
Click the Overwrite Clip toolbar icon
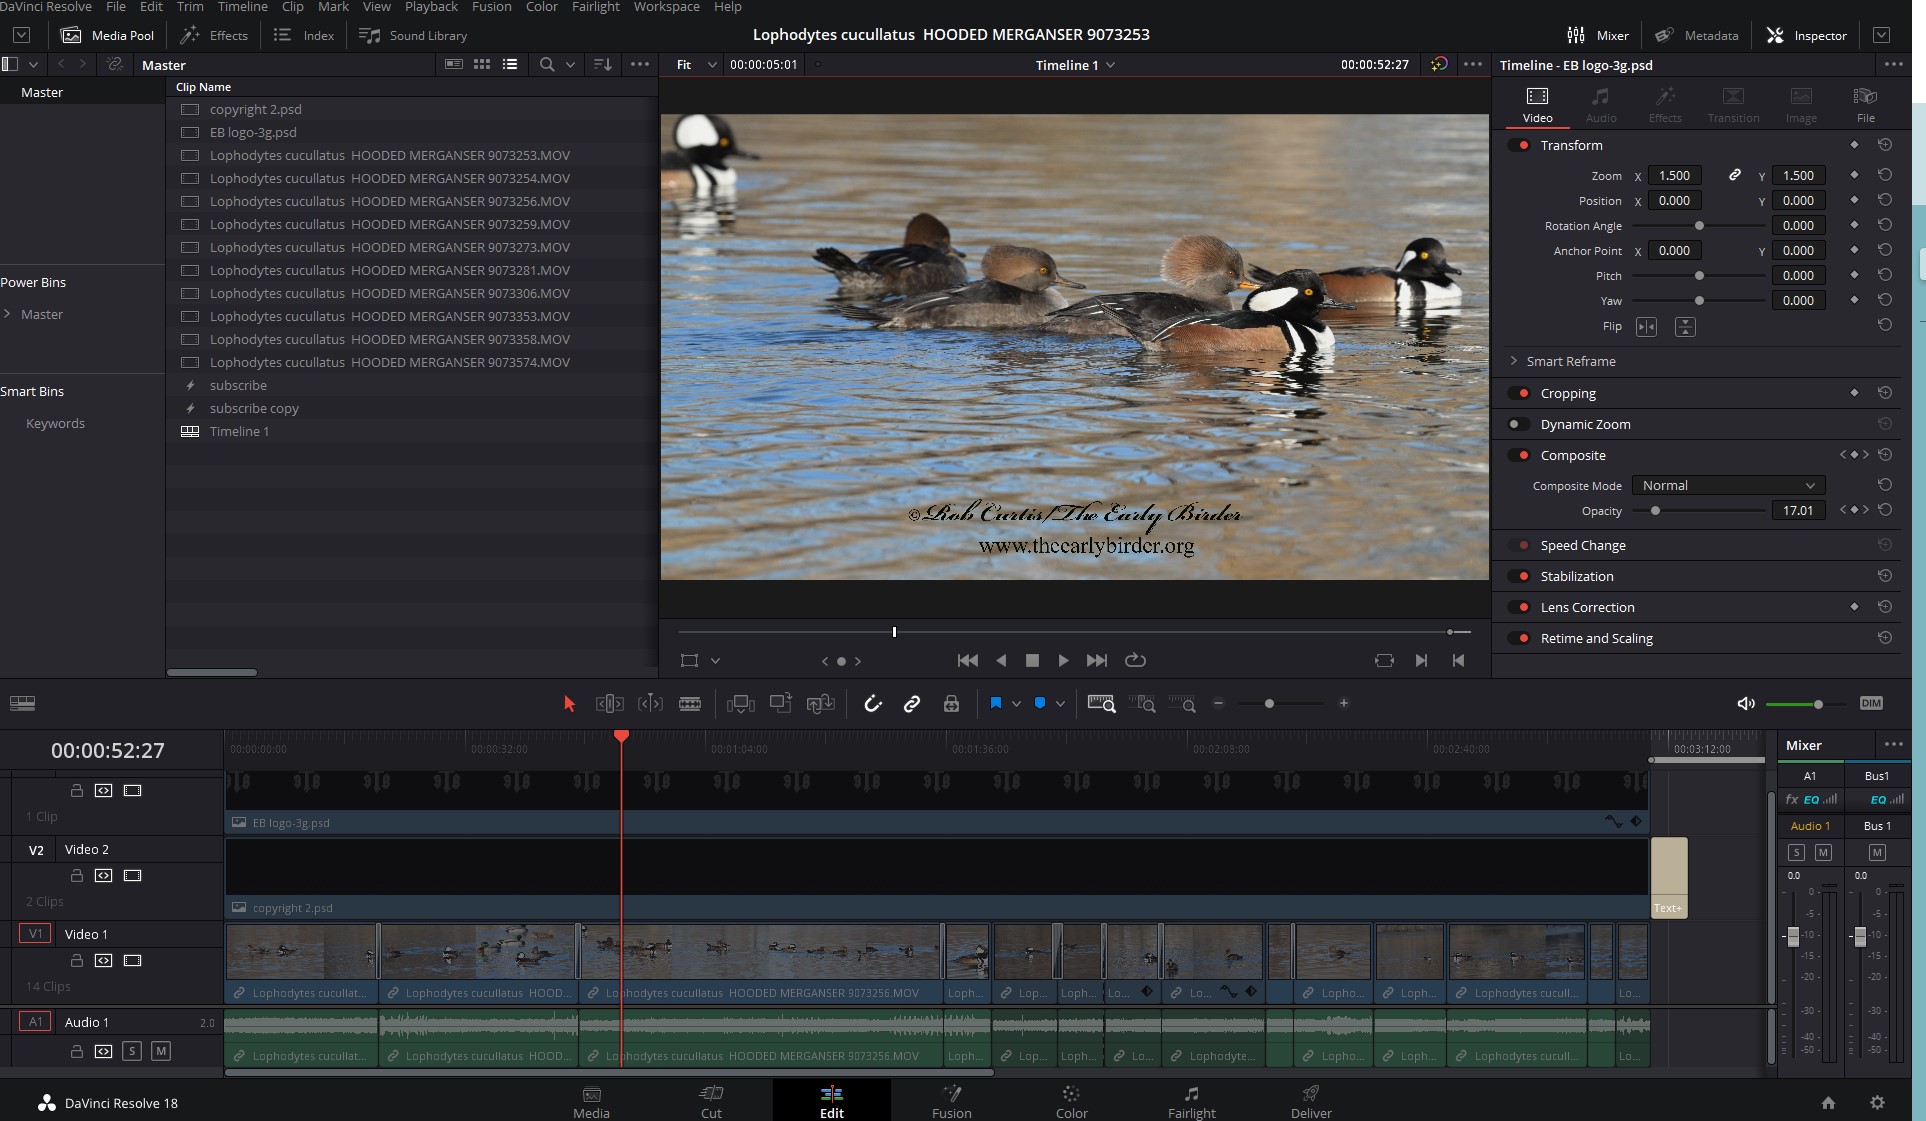pyautogui.click(x=780, y=704)
